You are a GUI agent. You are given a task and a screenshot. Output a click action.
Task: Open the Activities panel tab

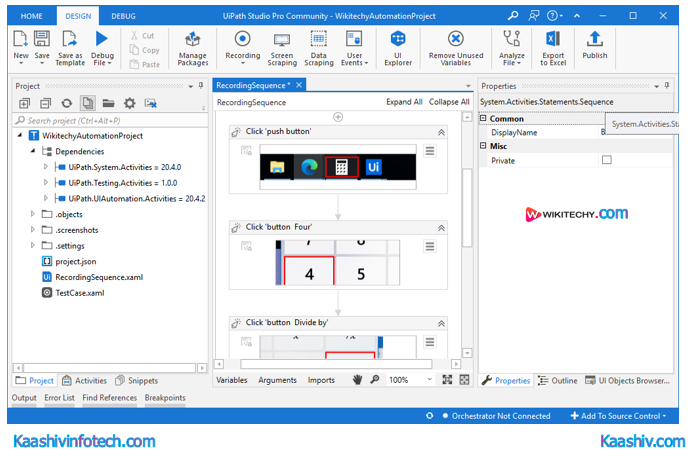pos(84,380)
